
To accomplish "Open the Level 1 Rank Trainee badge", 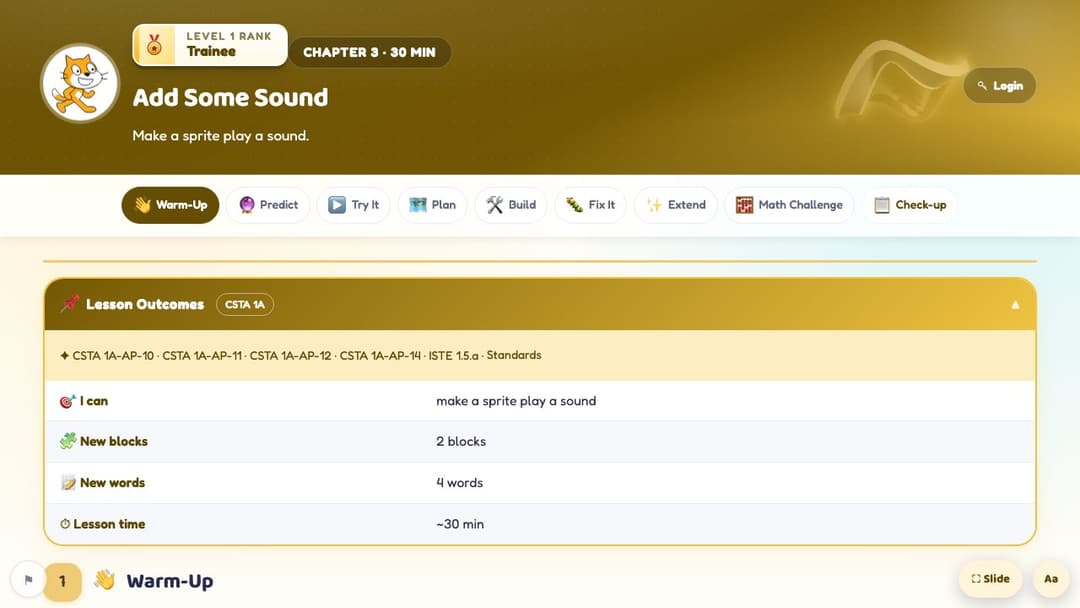I will pos(210,45).
